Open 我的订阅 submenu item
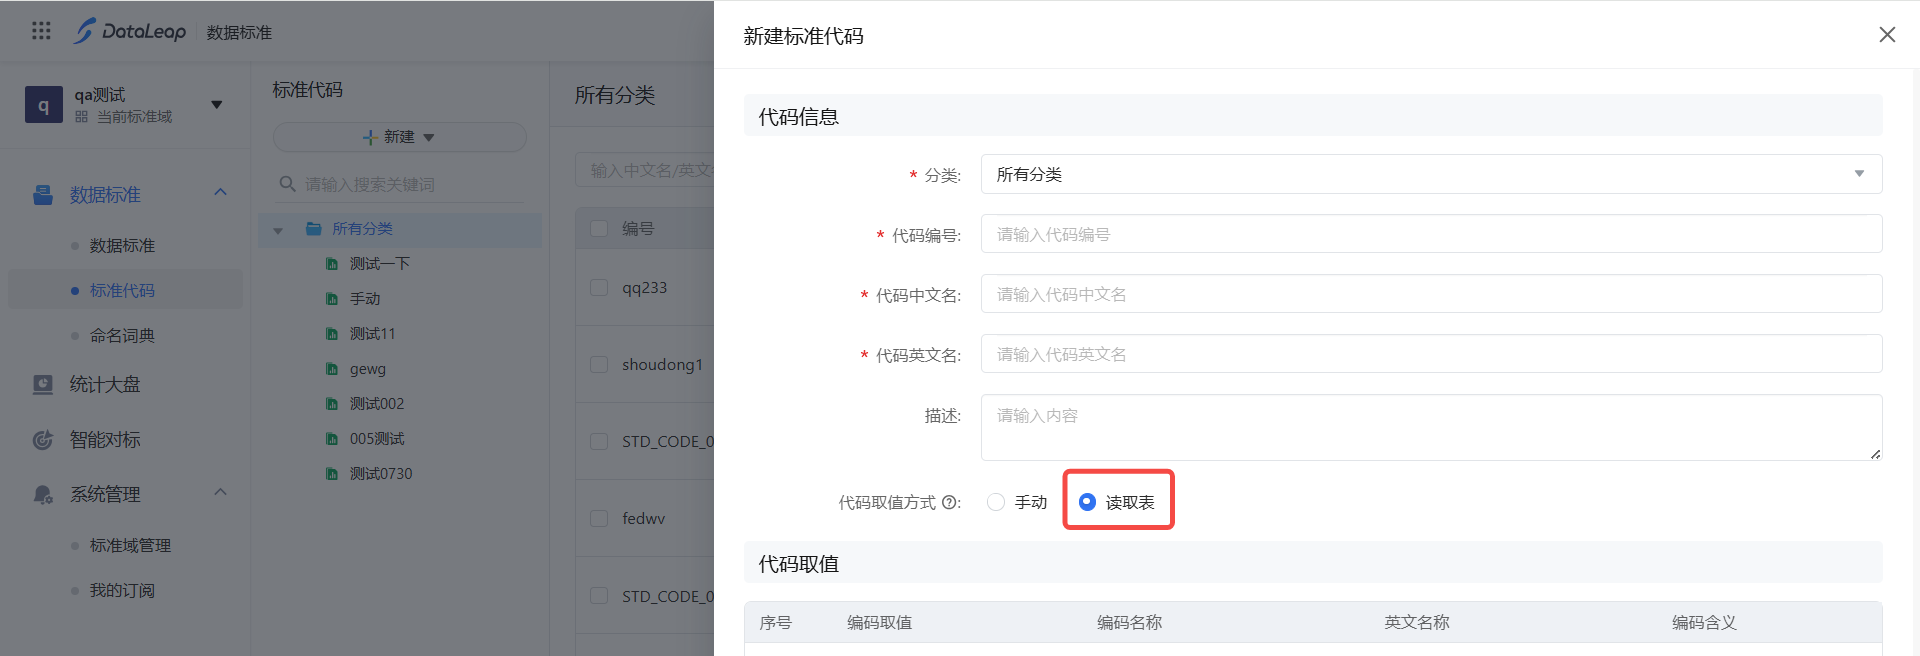Image resolution: width=1920 pixels, height=656 pixels. 122,591
